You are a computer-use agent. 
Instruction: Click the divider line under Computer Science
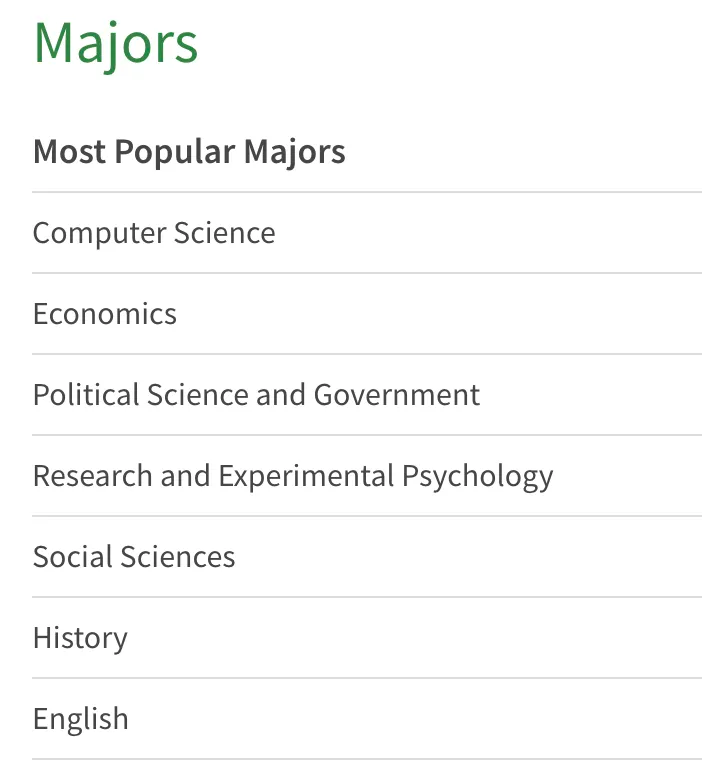(x=367, y=273)
